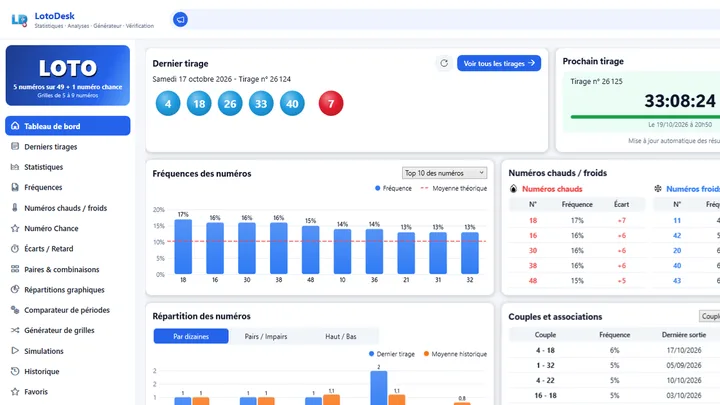The image size is (720, 405).
Task: Click the Statistiques chart icon
Action: (x=15, y=167)
